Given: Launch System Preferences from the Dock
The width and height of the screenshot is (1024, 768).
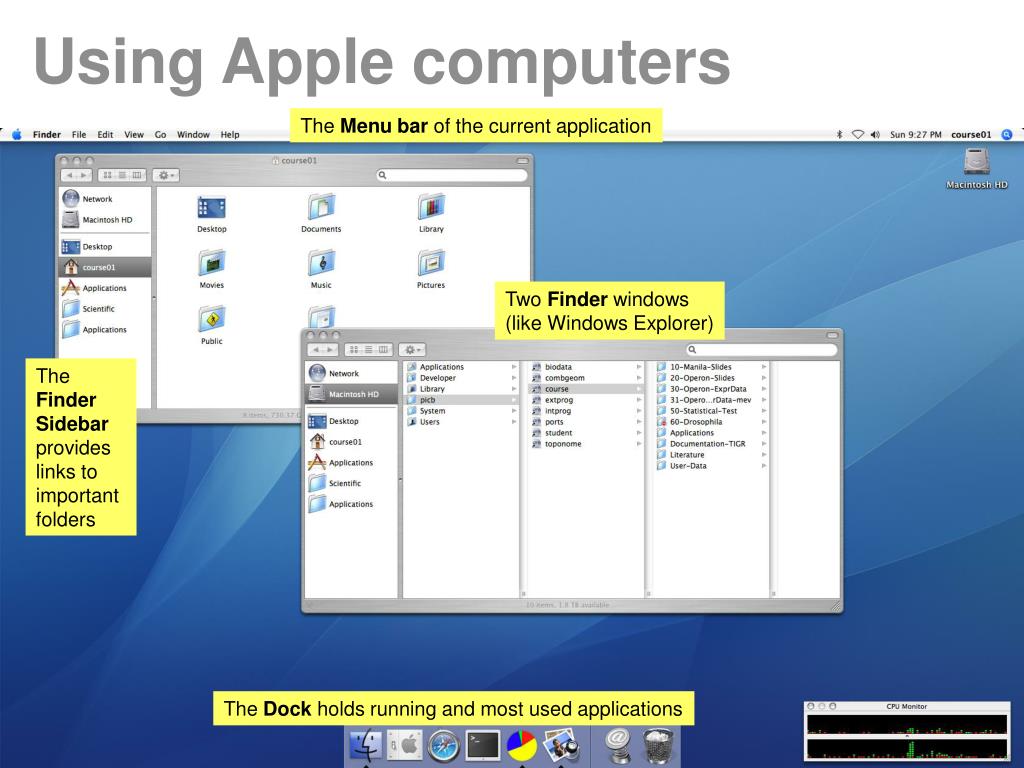Looking at the screenshot, I should [404, 746].
